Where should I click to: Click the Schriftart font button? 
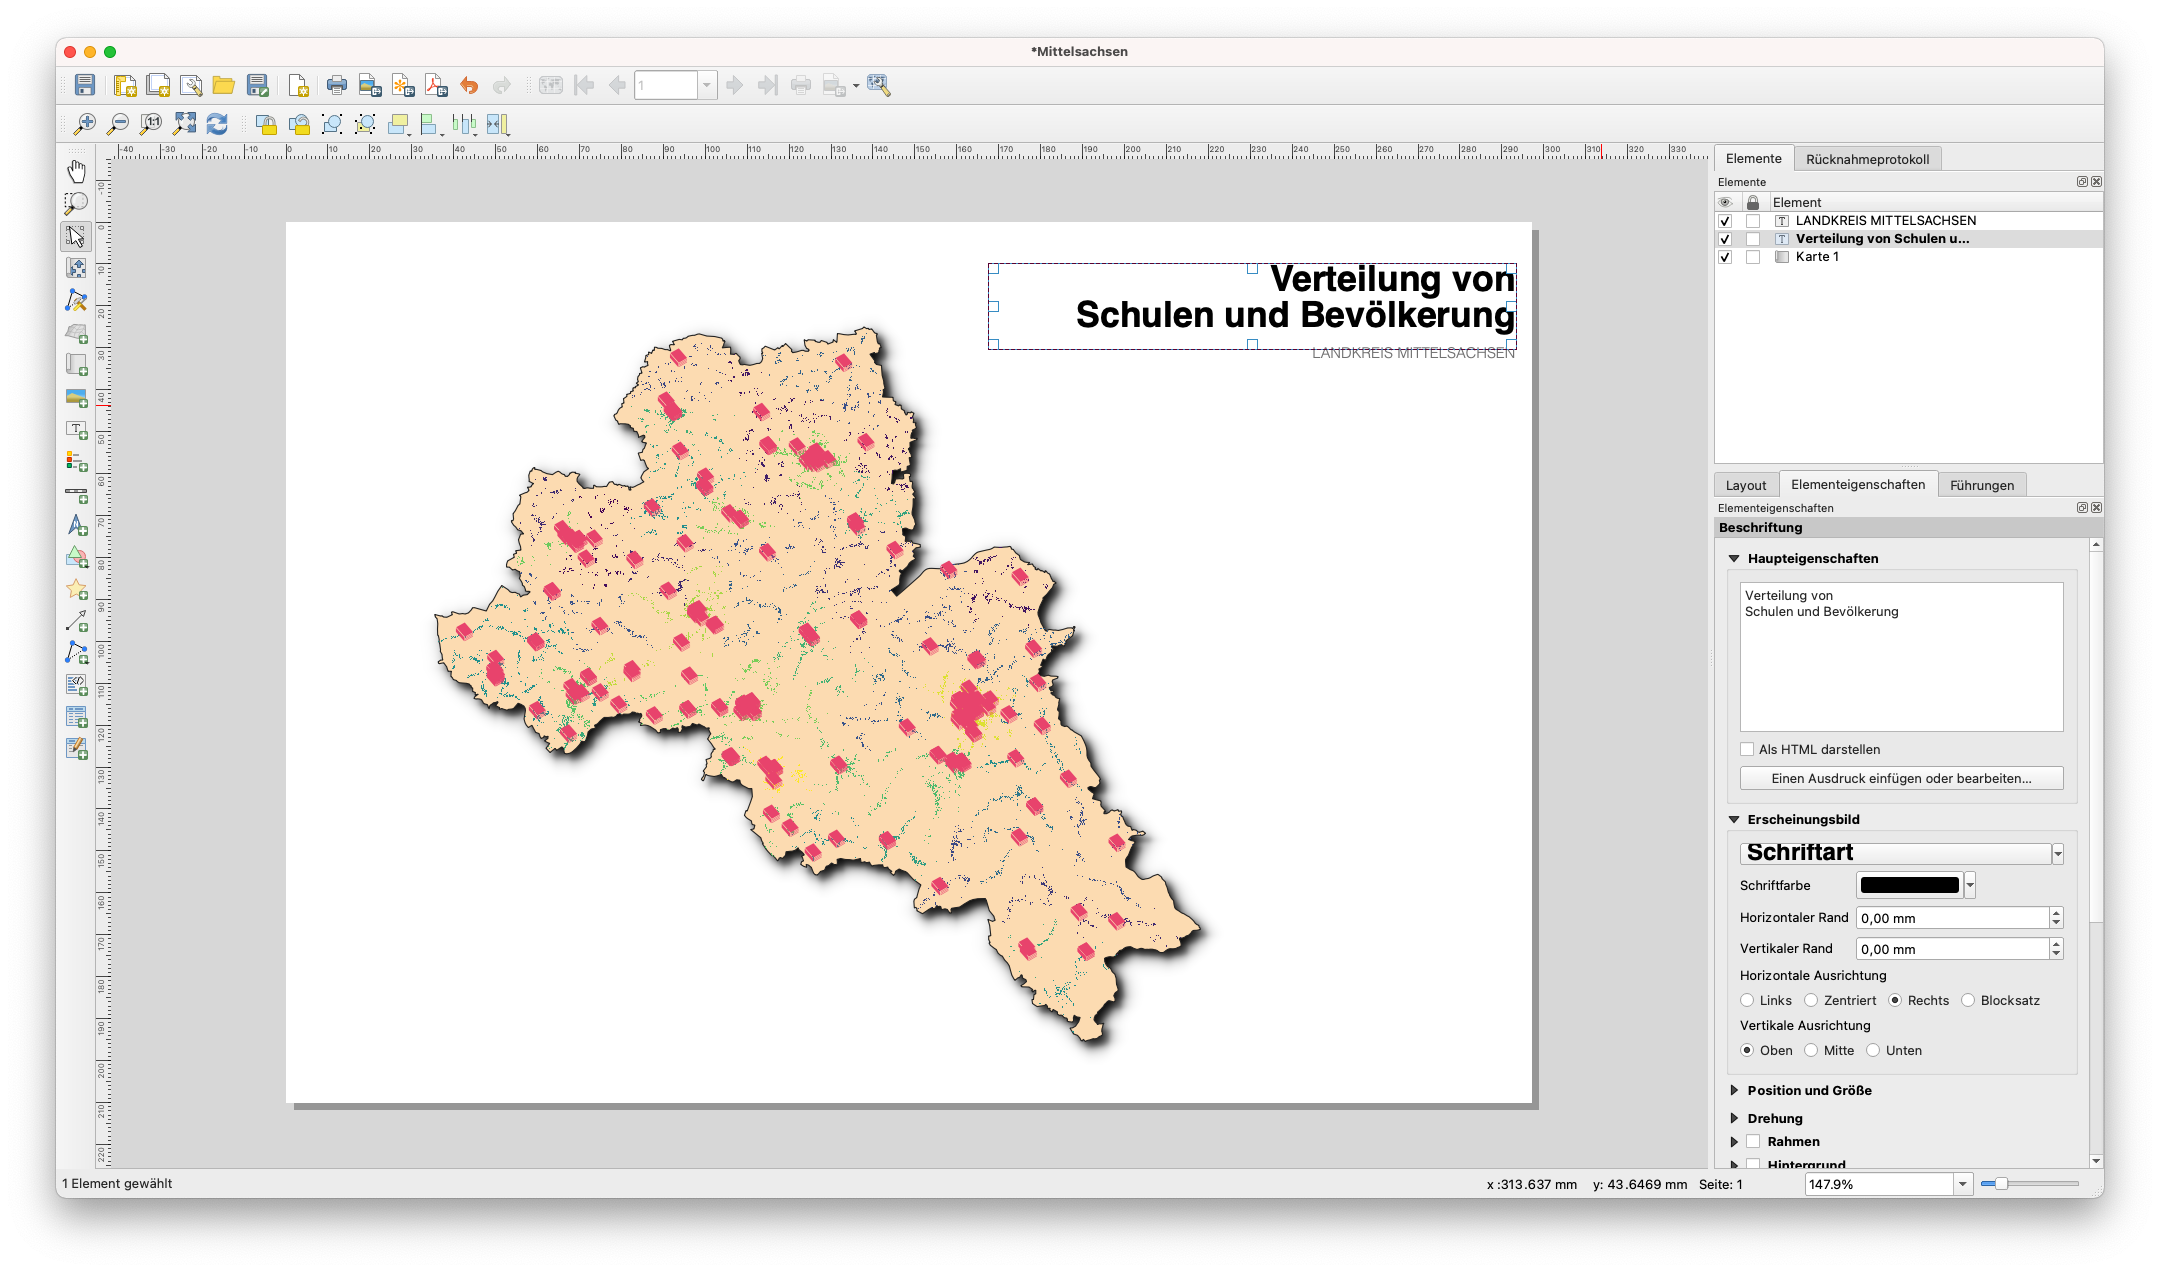pos(1895,853)
